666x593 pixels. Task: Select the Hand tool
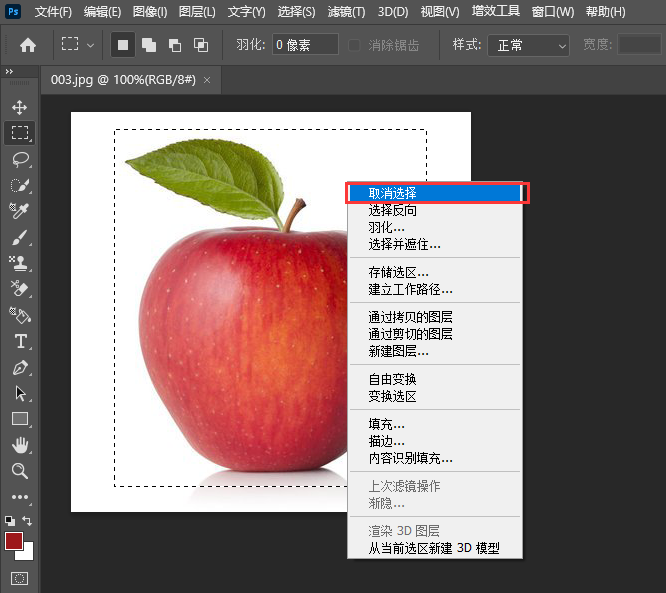pyautogui.click(x=20, y=445)
